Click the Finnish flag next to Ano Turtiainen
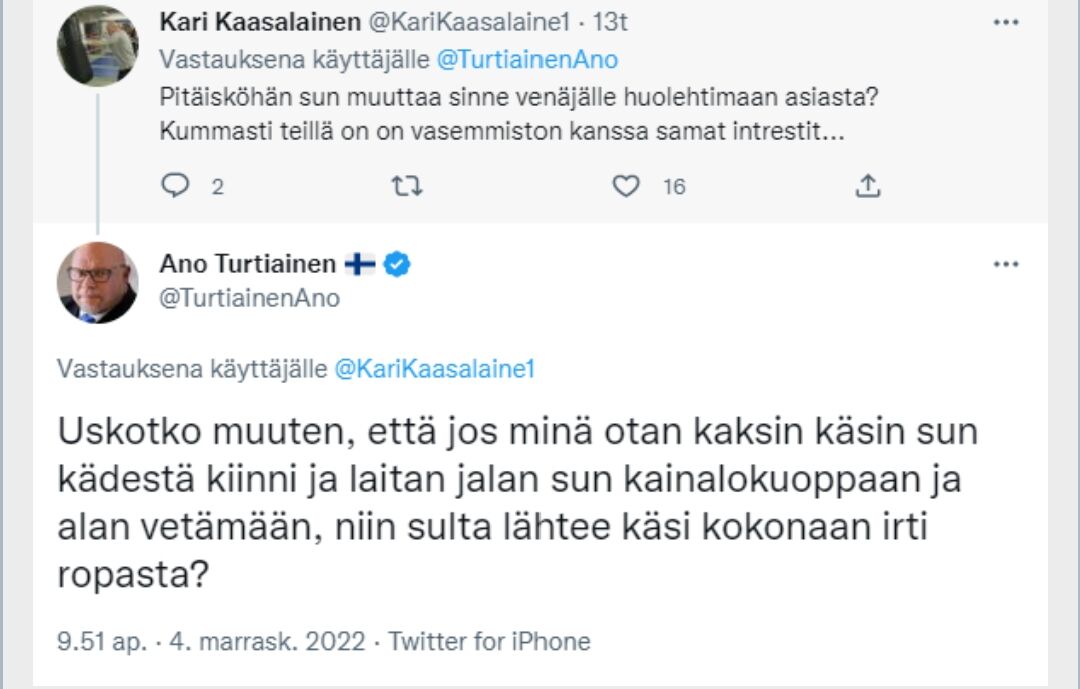The height and width of the screenshot is (689, 1080). click(x=360, y=264)
